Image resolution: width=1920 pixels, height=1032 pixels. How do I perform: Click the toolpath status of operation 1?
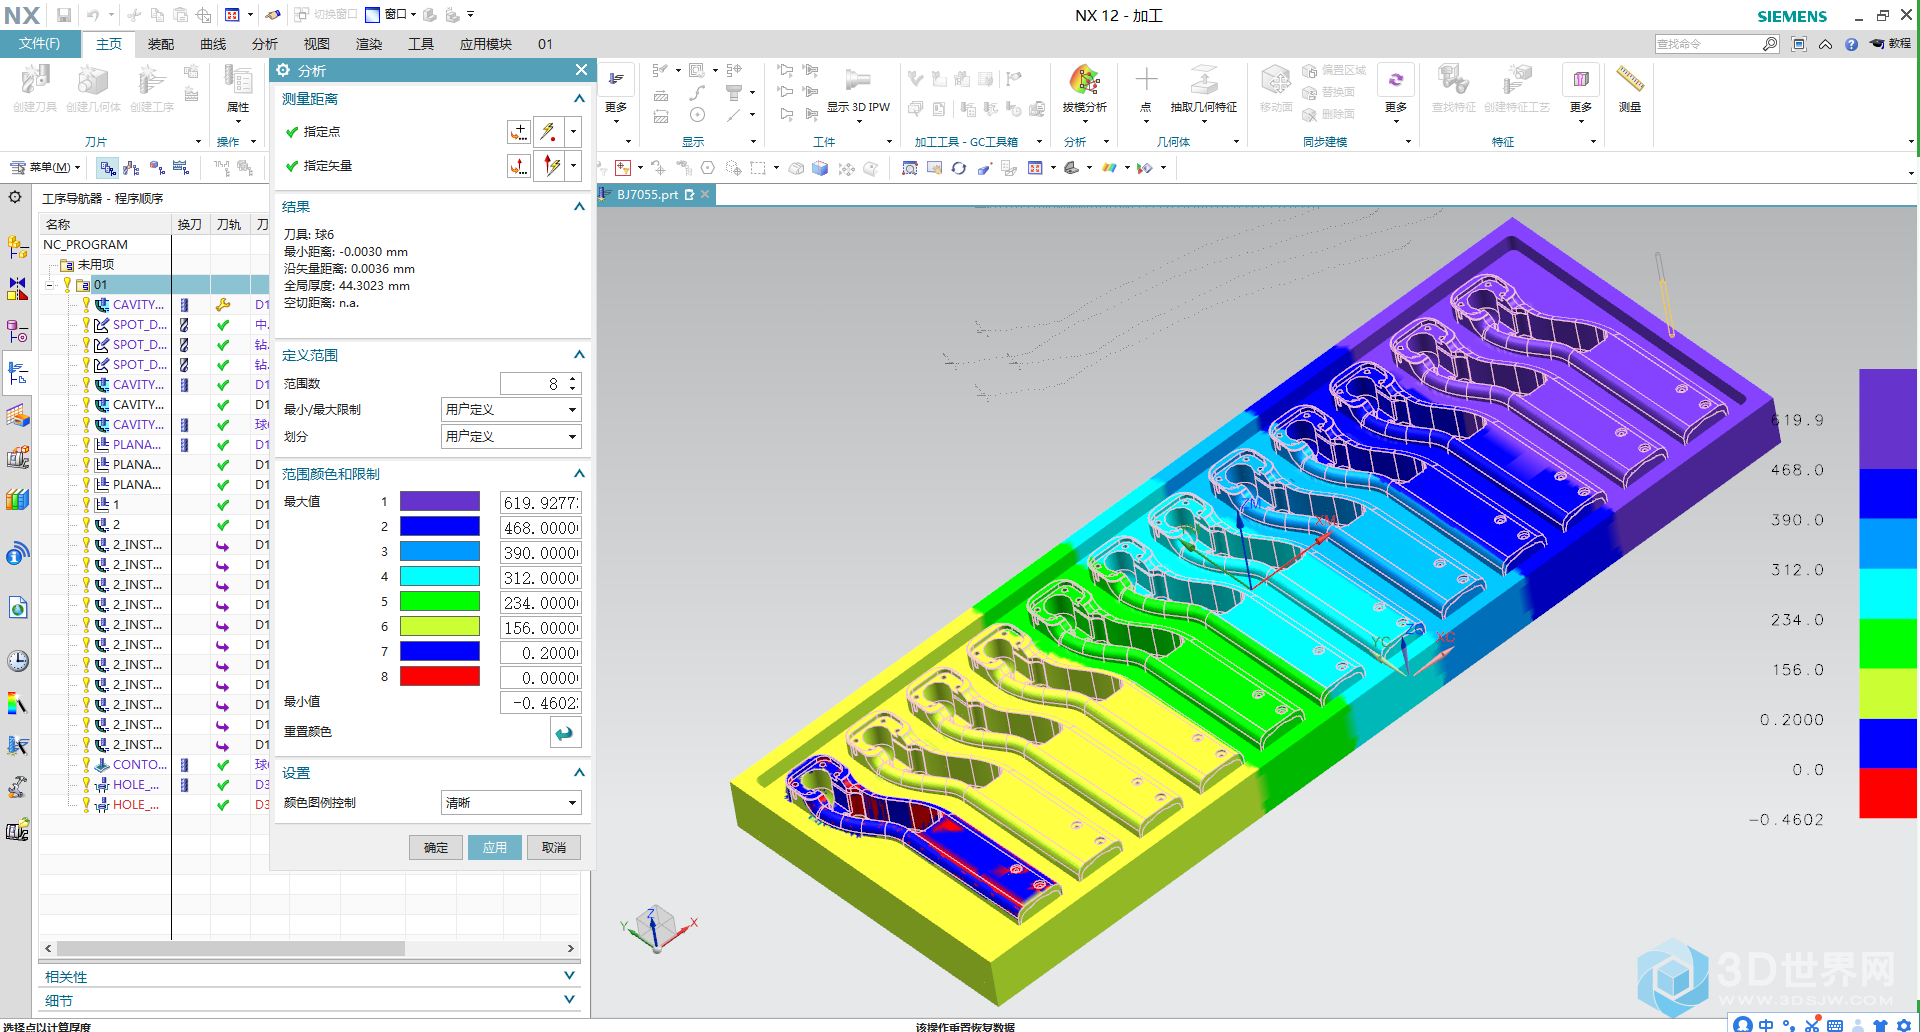(223, 505)
